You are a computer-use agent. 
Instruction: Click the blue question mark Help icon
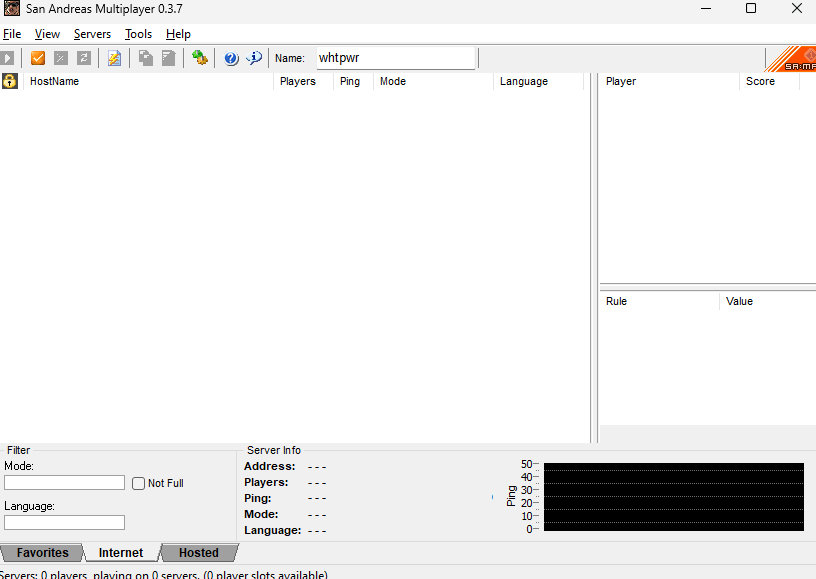[231, 58]
